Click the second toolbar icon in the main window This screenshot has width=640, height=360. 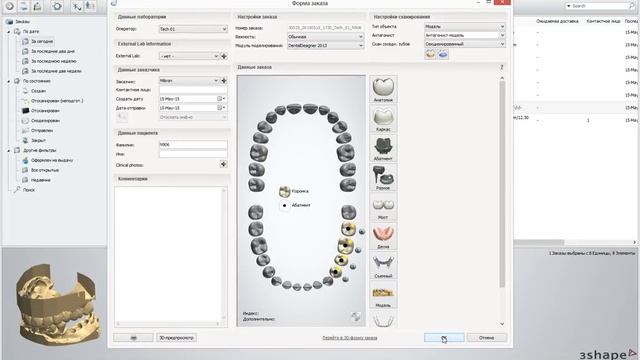24,6
